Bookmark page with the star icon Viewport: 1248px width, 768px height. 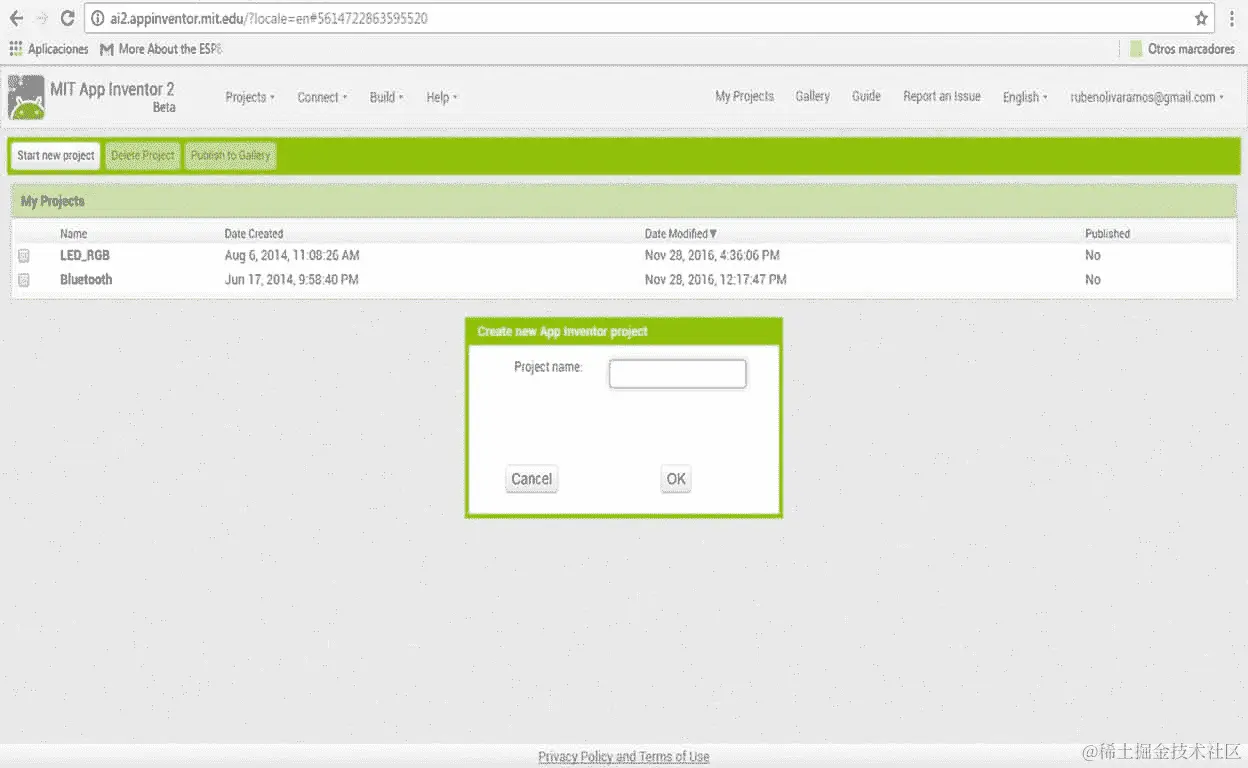click(1201, 18)
